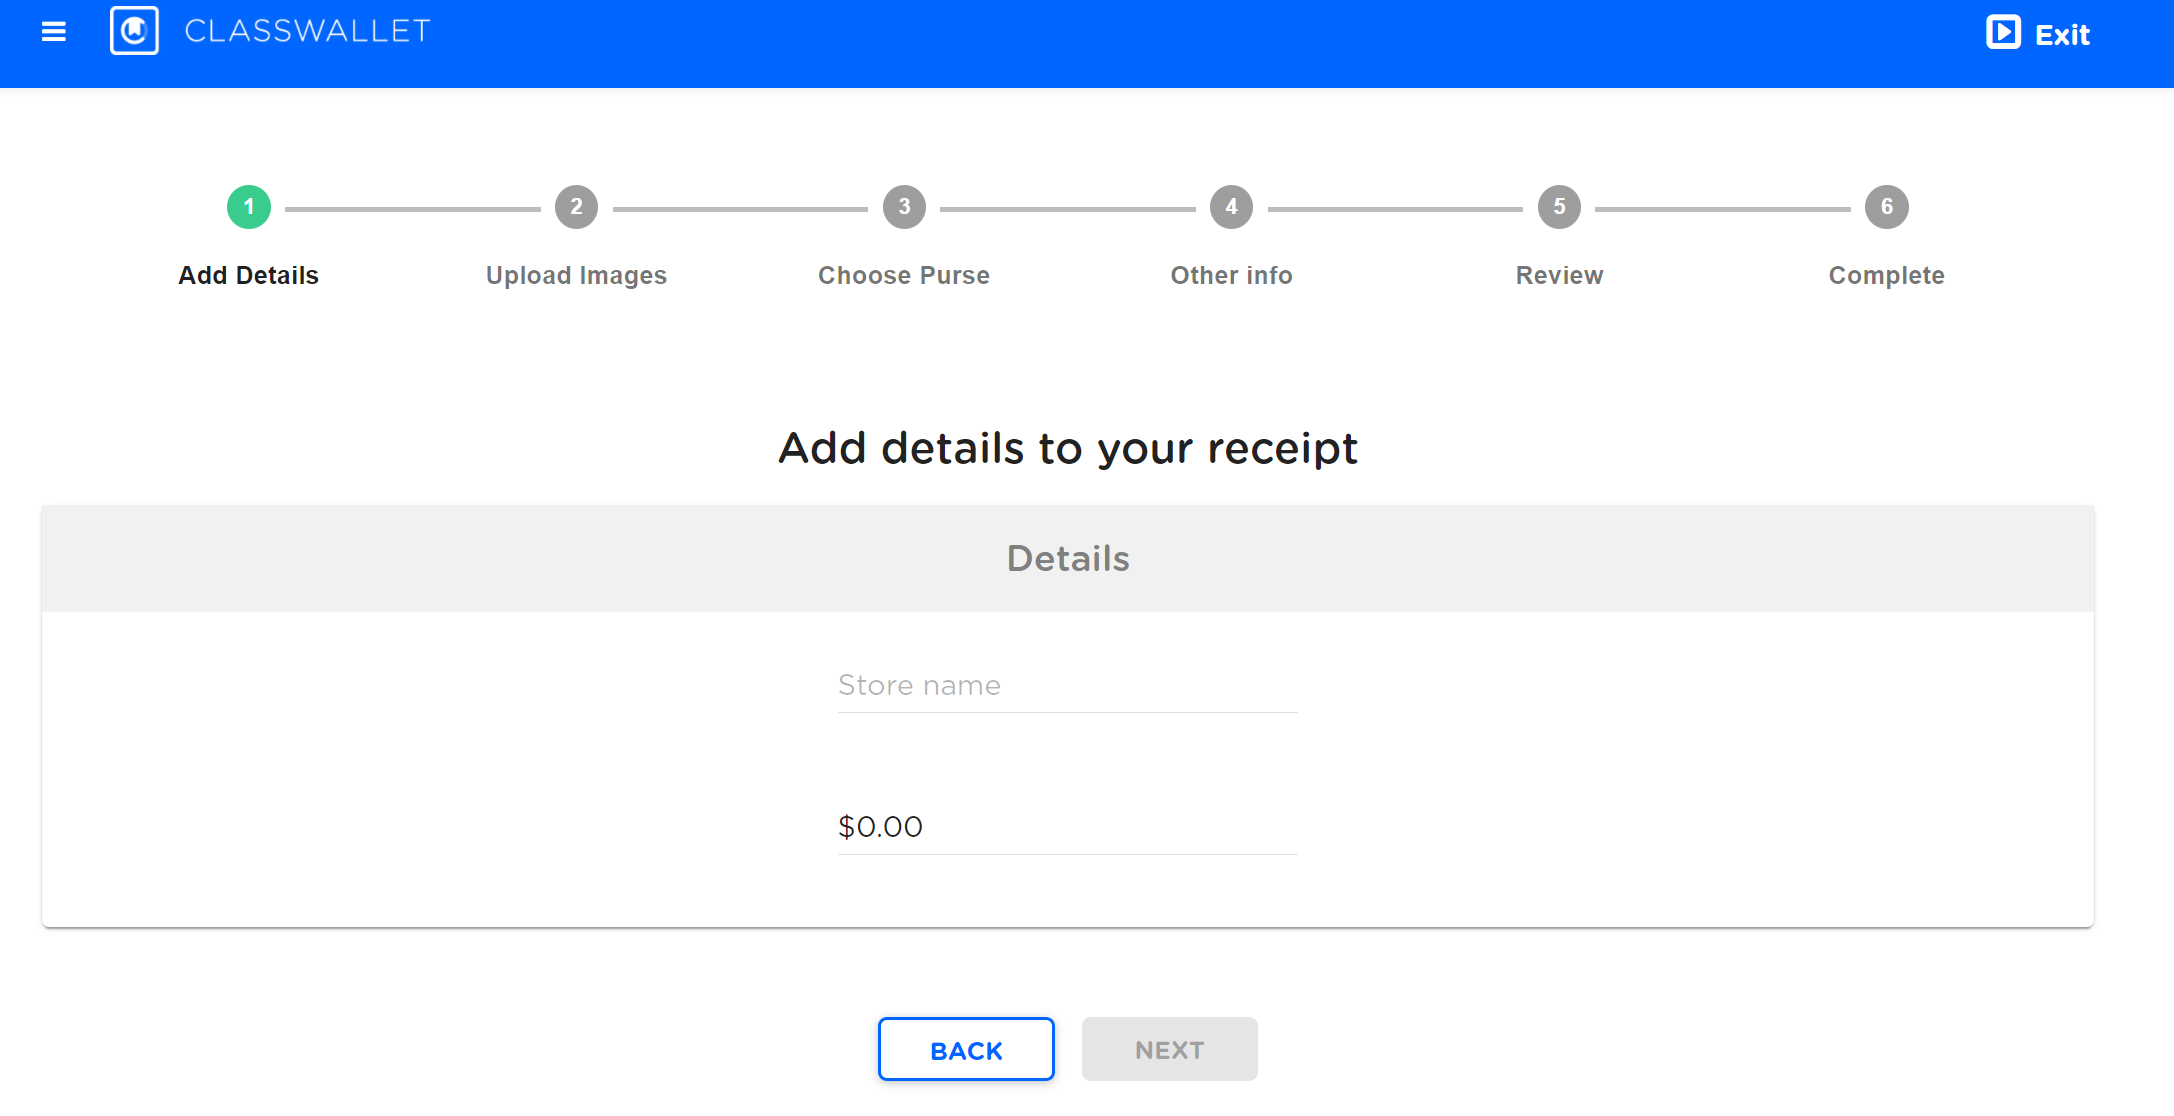This screenshot has width=2174, height=1116.
Task: Open the hamburger navigation menu
Action: click(52, 32)
